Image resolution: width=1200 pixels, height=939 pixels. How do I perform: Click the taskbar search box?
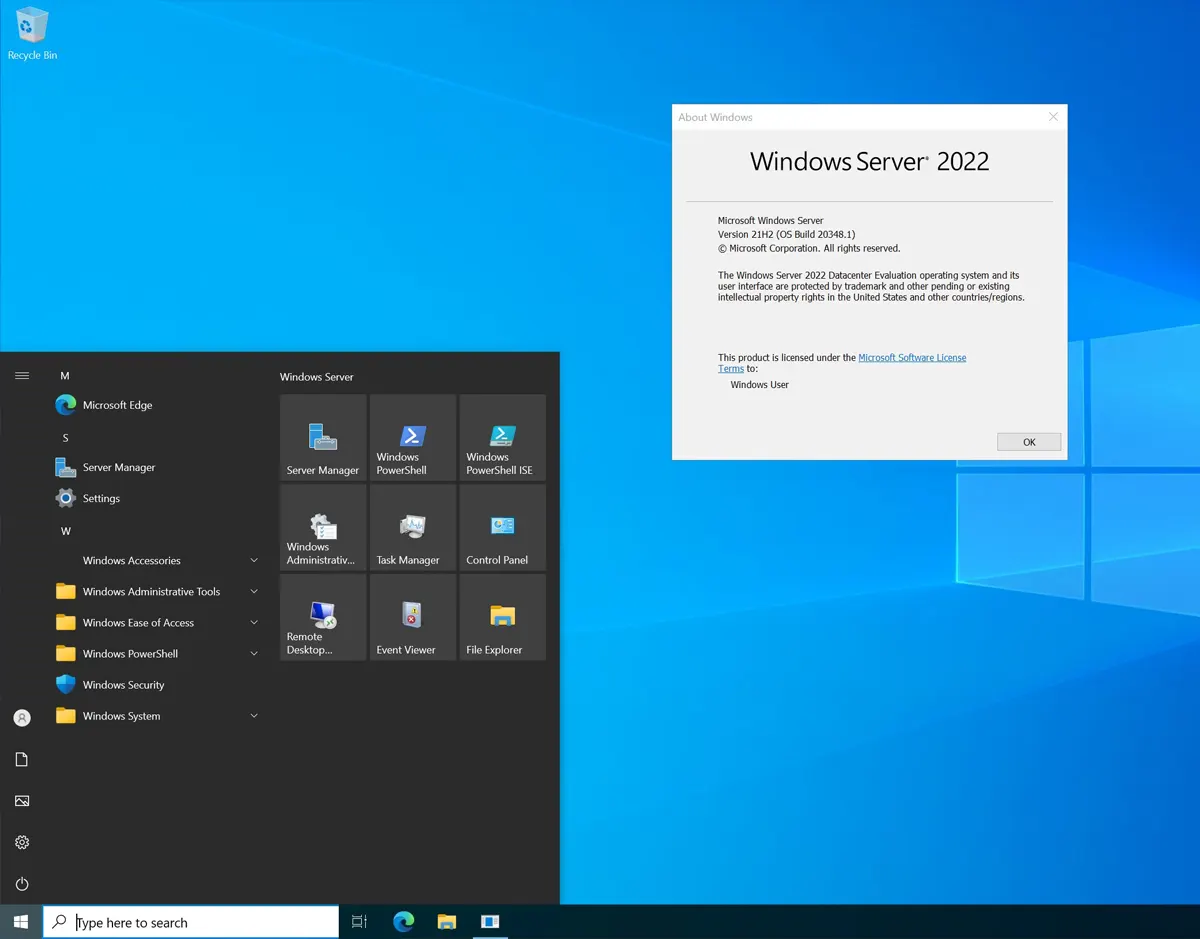[191, 922]
